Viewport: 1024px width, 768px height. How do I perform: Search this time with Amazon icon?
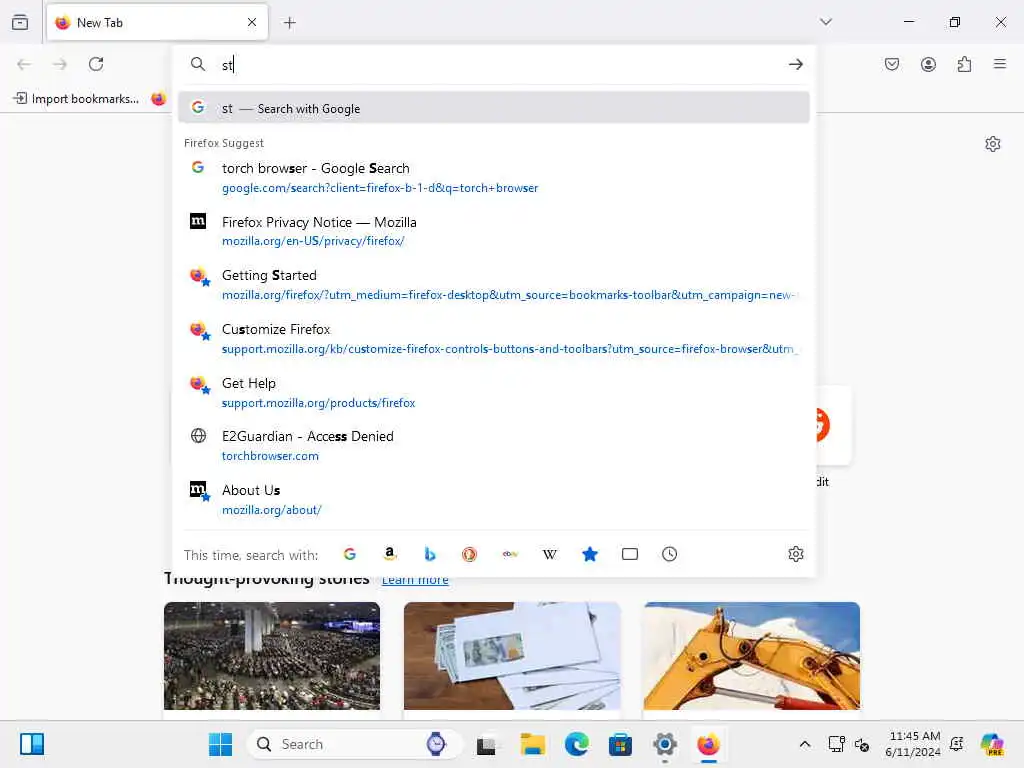(x=390, y=554)
